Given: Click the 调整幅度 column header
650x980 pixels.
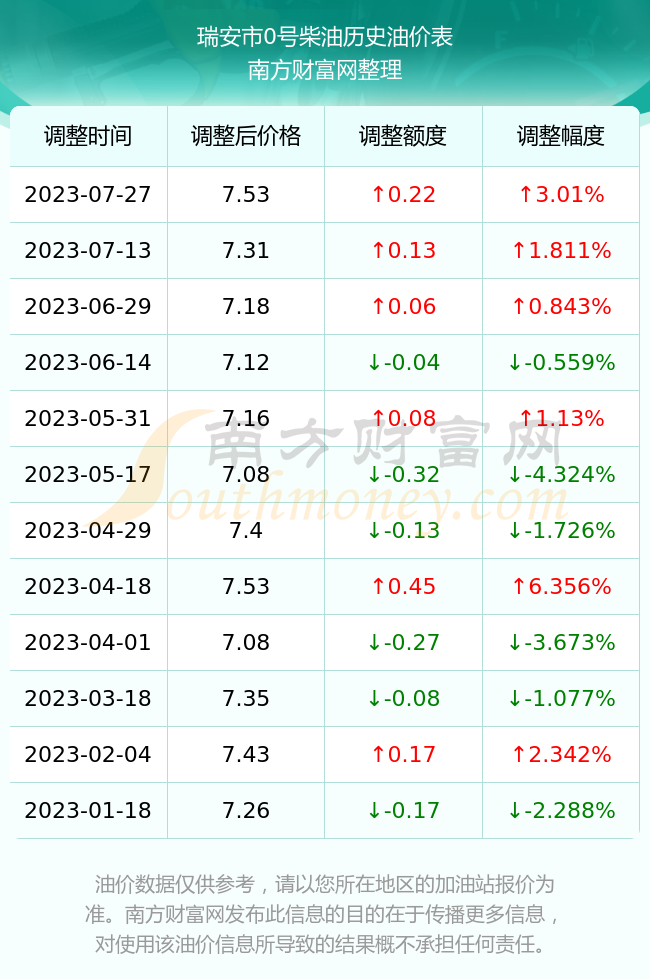Looking at the screenshot, I should coord(561,136).
